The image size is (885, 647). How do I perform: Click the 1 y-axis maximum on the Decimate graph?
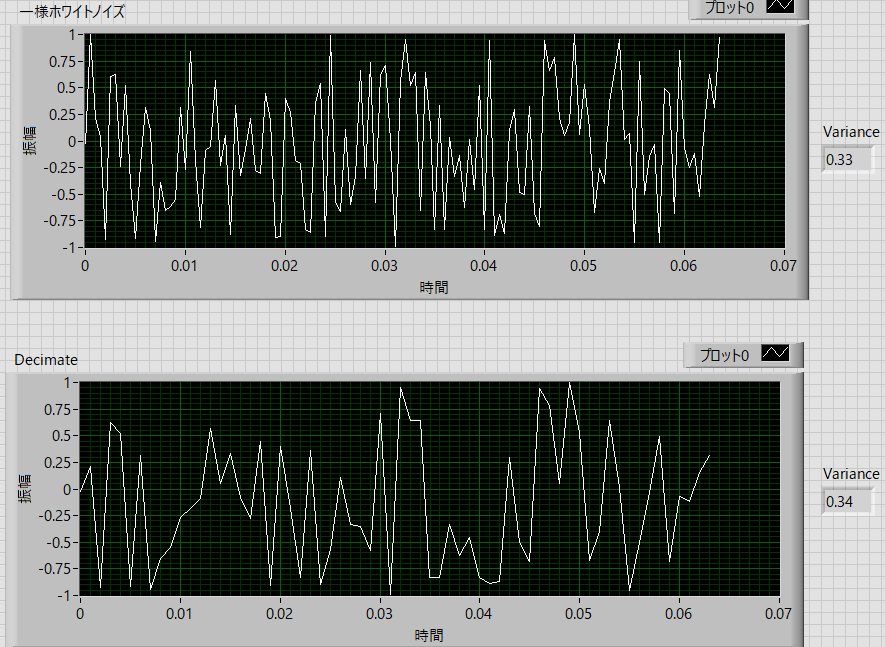68,383
